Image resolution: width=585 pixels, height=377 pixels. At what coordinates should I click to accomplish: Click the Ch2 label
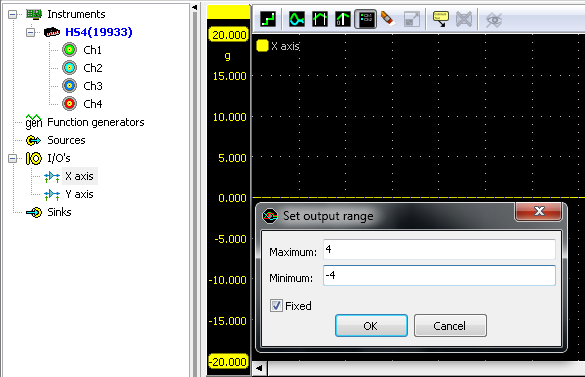93,68
